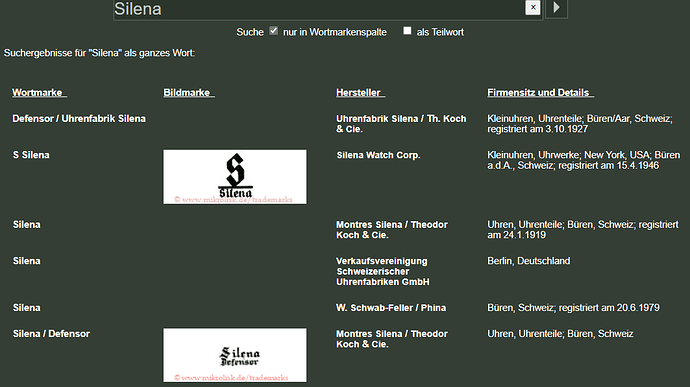
Task: Clear the search field with the X button
Action: [x=532, y=7]
